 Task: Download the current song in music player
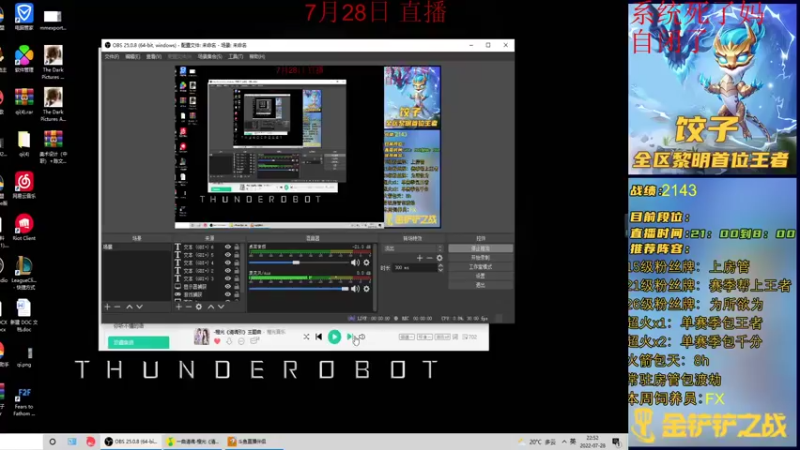click(229, 341)
